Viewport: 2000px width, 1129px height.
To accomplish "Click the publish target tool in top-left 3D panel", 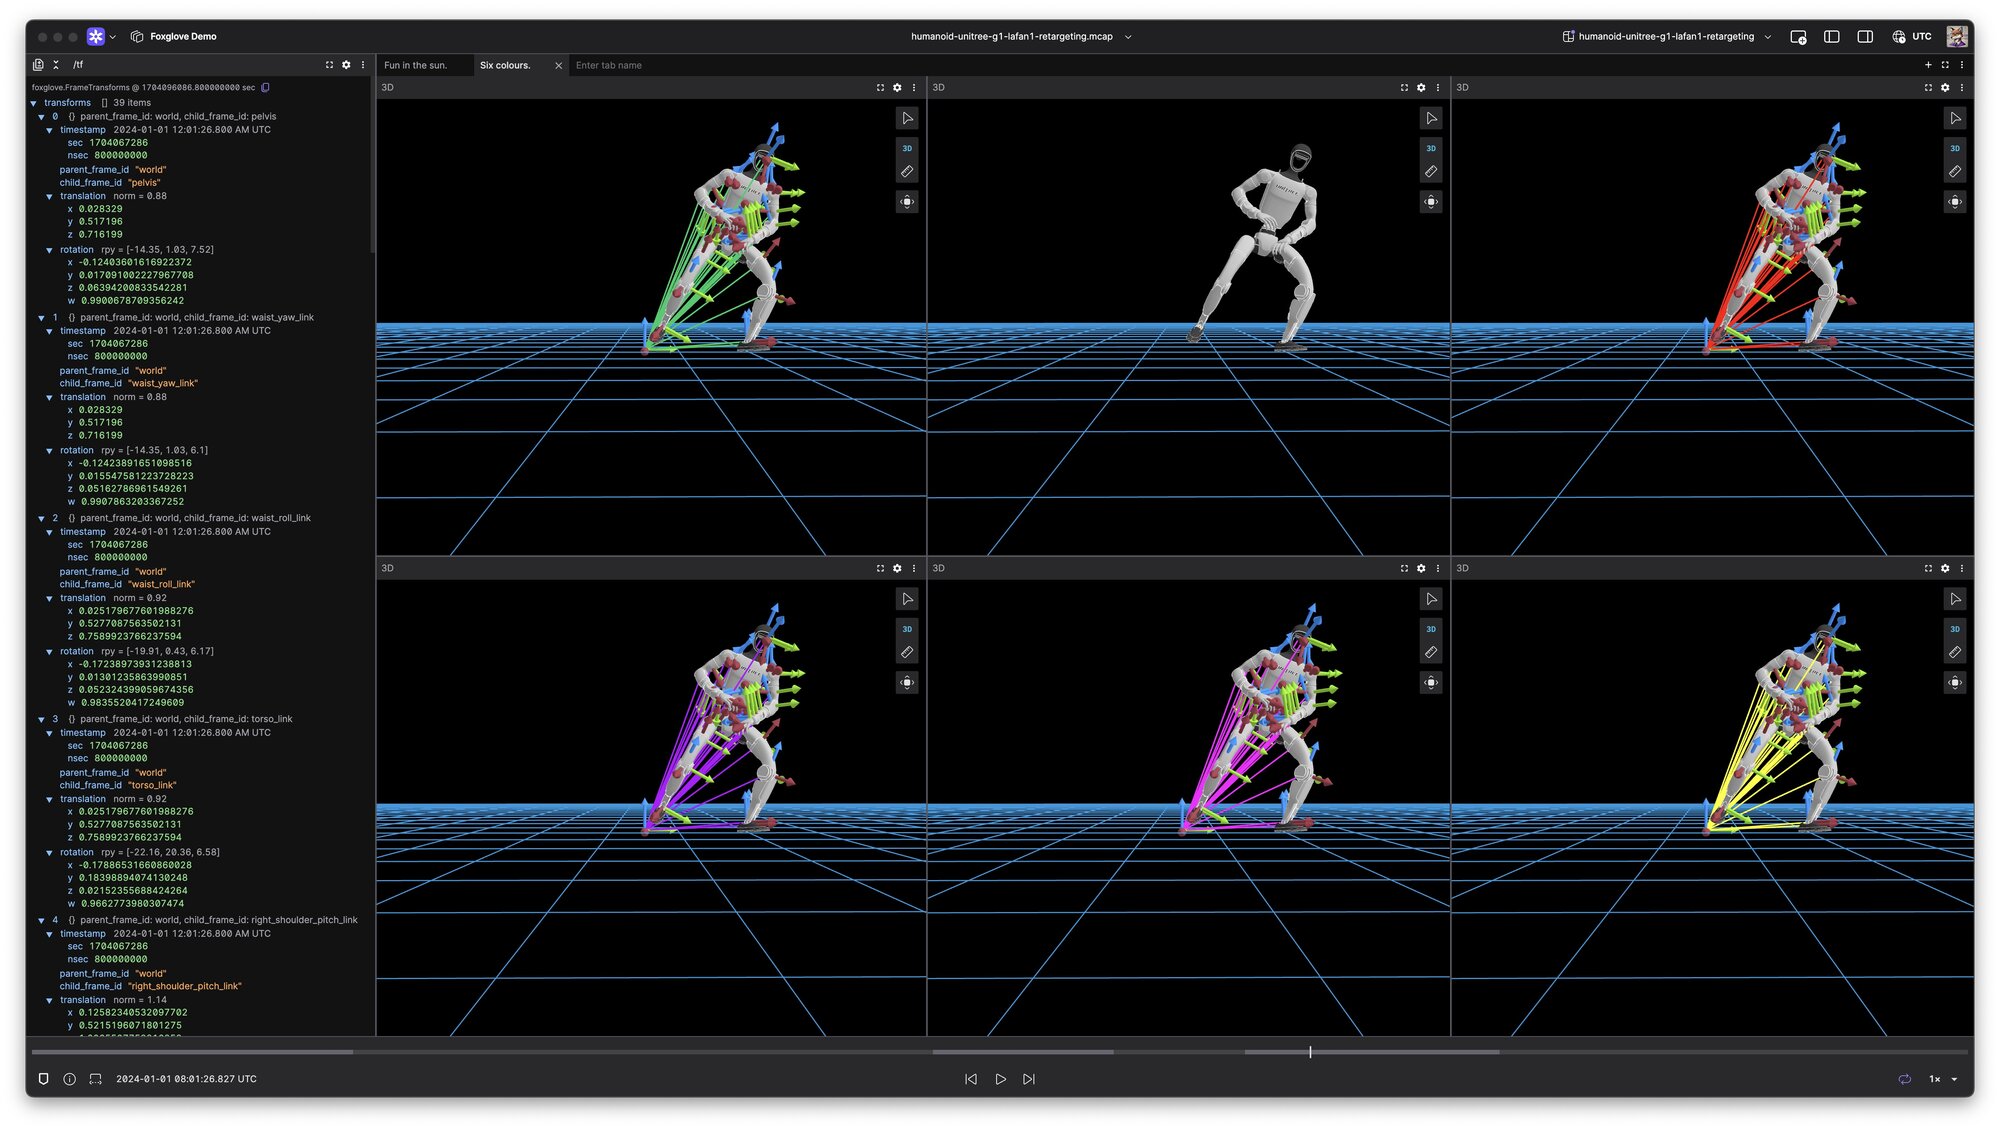I will 907,202.
